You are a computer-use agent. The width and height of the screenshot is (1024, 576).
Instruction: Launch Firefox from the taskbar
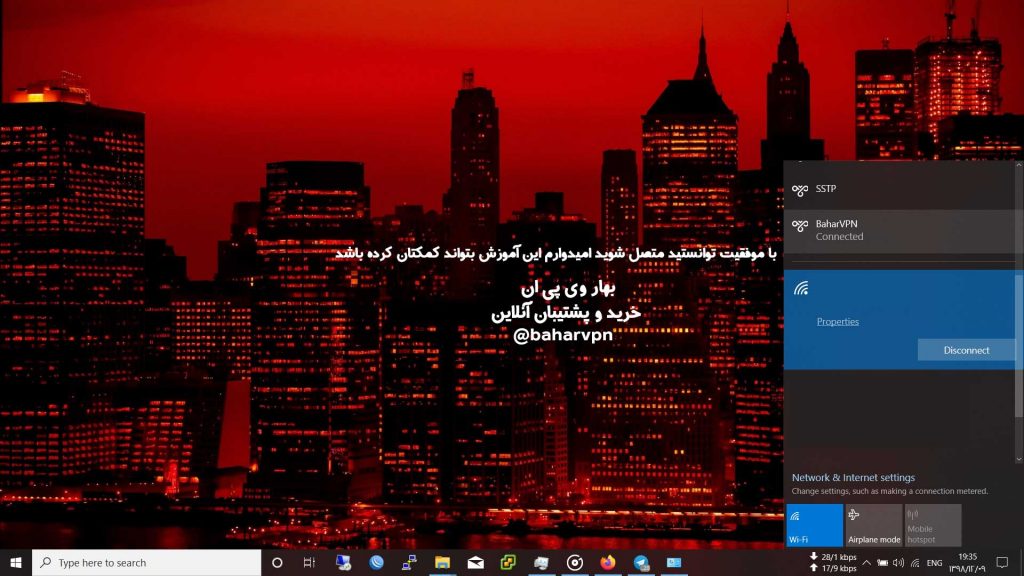point(607,563)
